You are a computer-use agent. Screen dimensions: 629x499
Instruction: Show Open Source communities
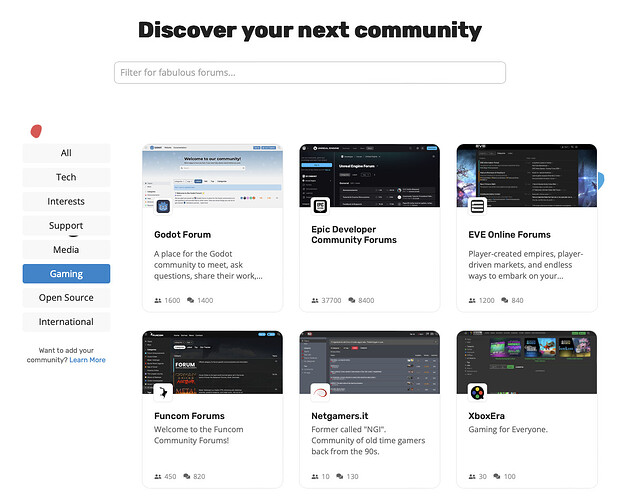(66, 298)
